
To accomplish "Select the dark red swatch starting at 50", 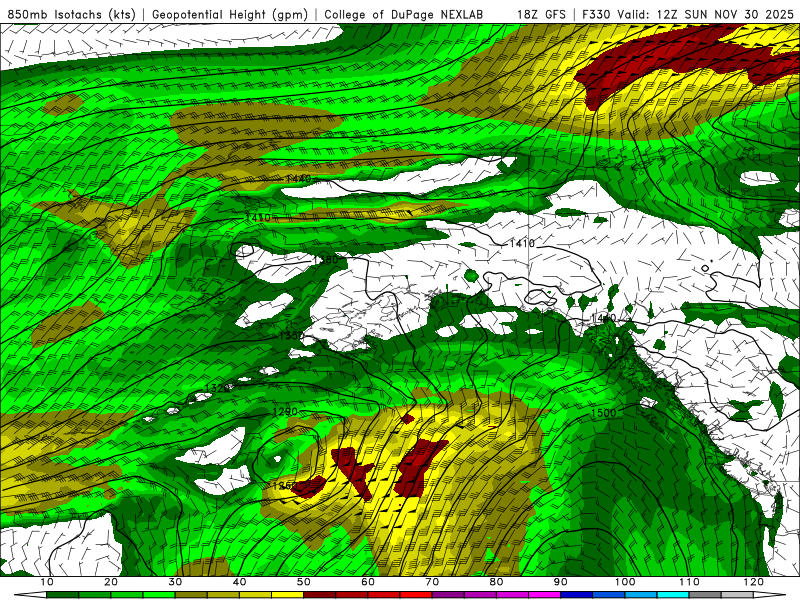I will [x=319, y=595].
